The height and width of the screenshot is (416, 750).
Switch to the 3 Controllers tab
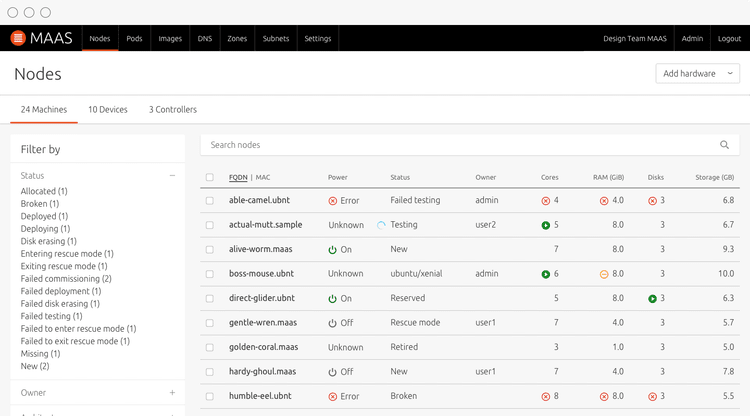click(173, 109)
